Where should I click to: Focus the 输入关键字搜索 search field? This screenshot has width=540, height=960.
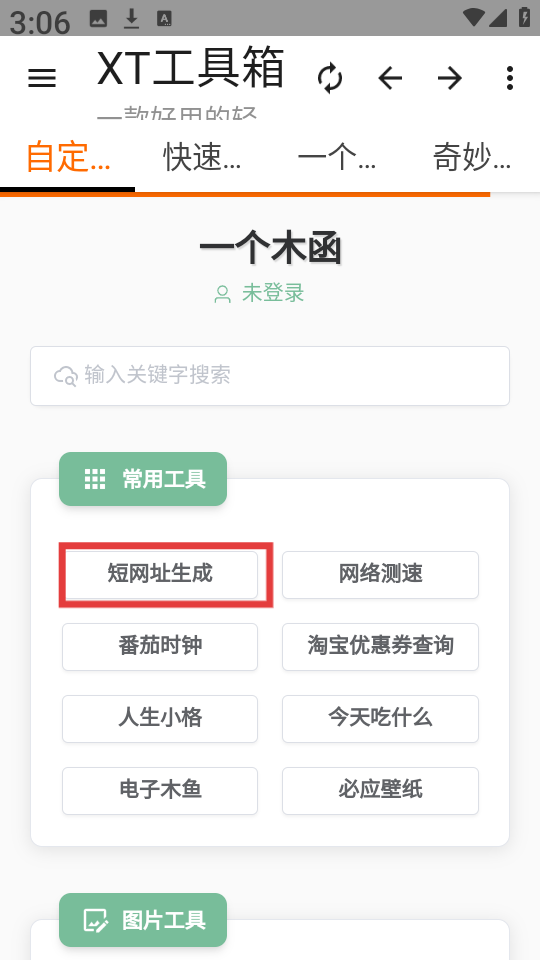point(270,376)
